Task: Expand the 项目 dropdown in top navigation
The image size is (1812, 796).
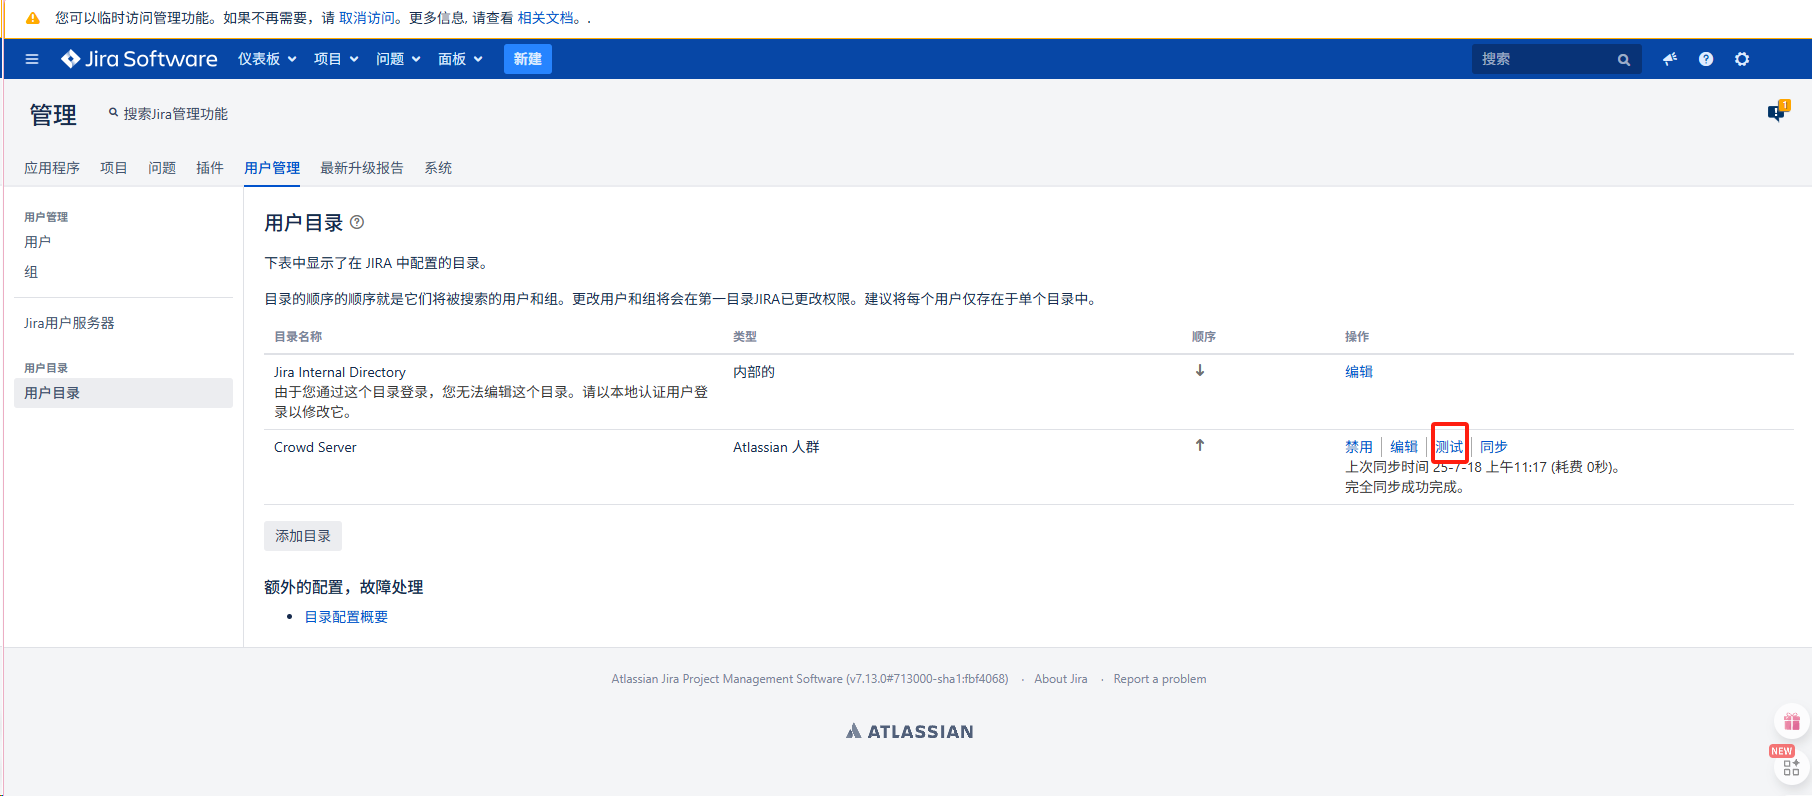Action: (336, 59)
